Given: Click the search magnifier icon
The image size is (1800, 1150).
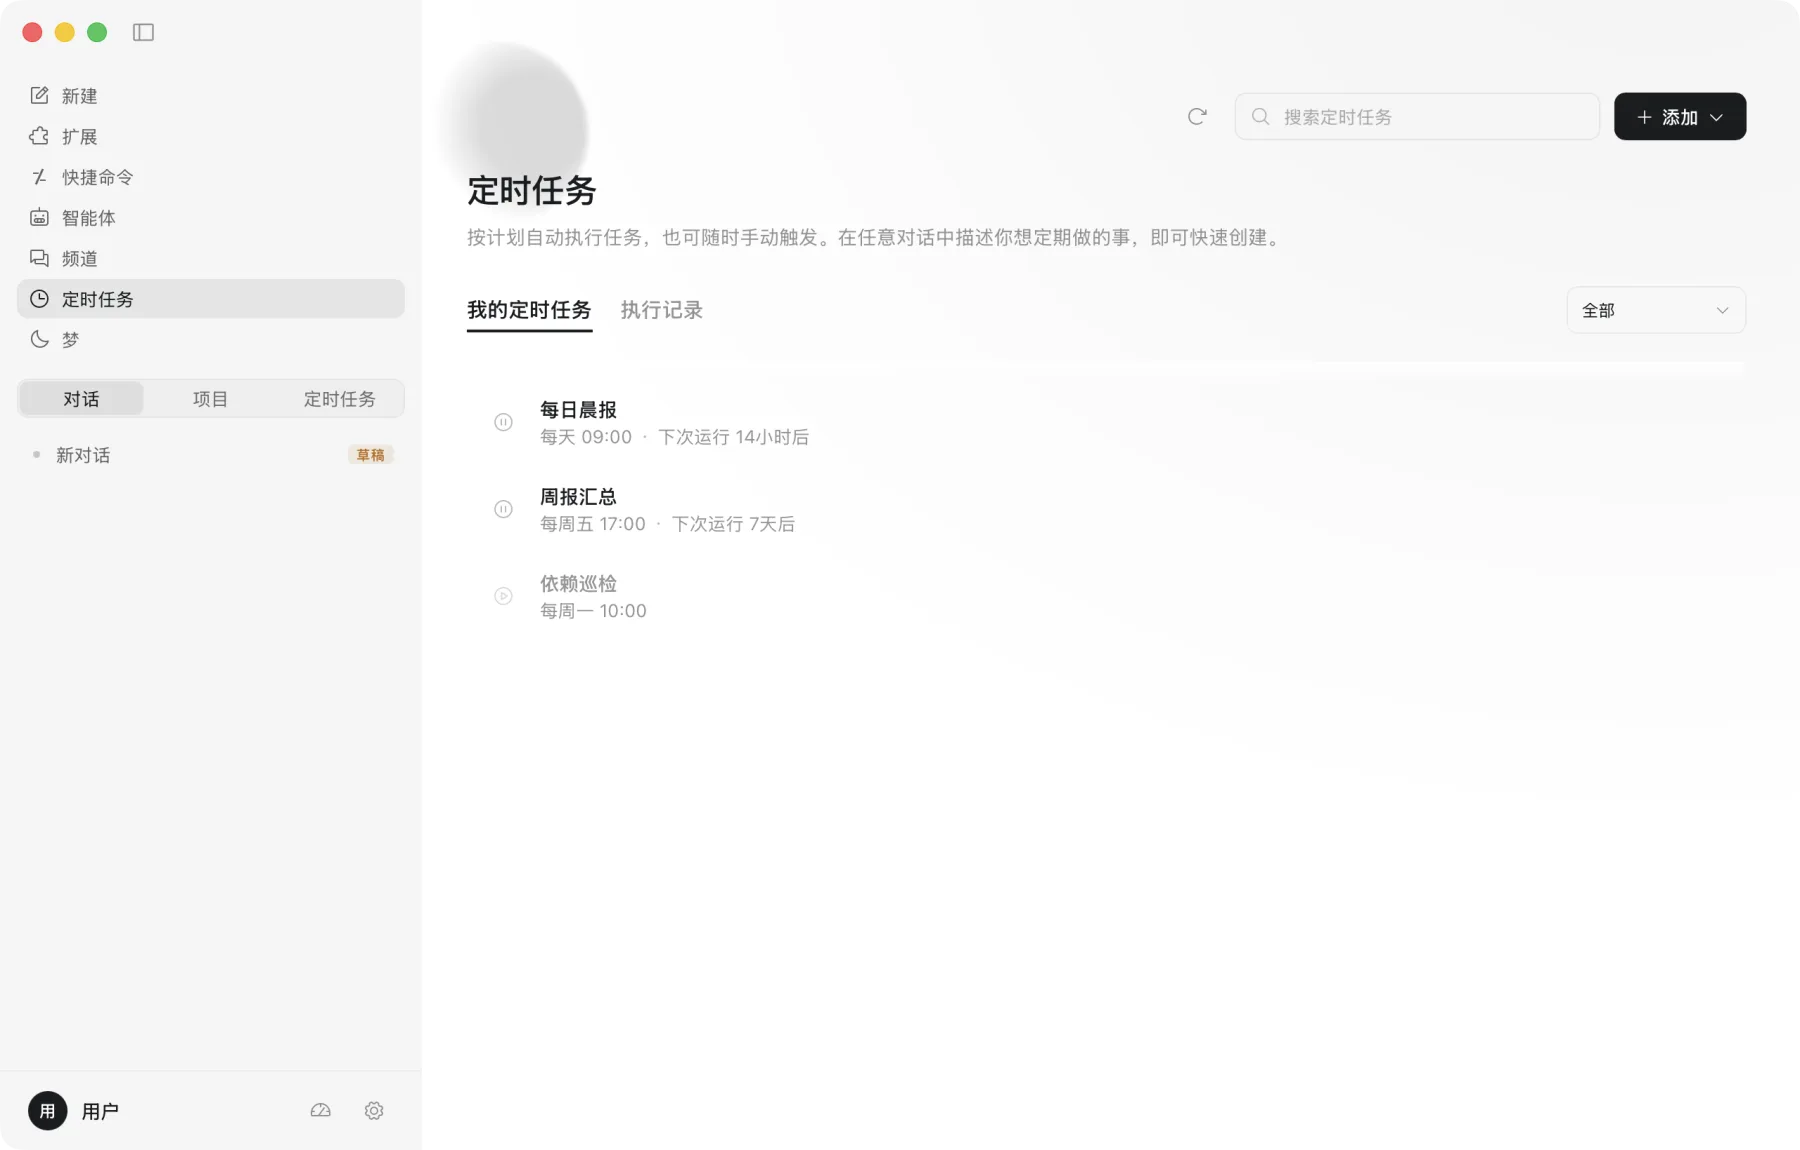Looking at the screenshot, I should click(1261, 117).
